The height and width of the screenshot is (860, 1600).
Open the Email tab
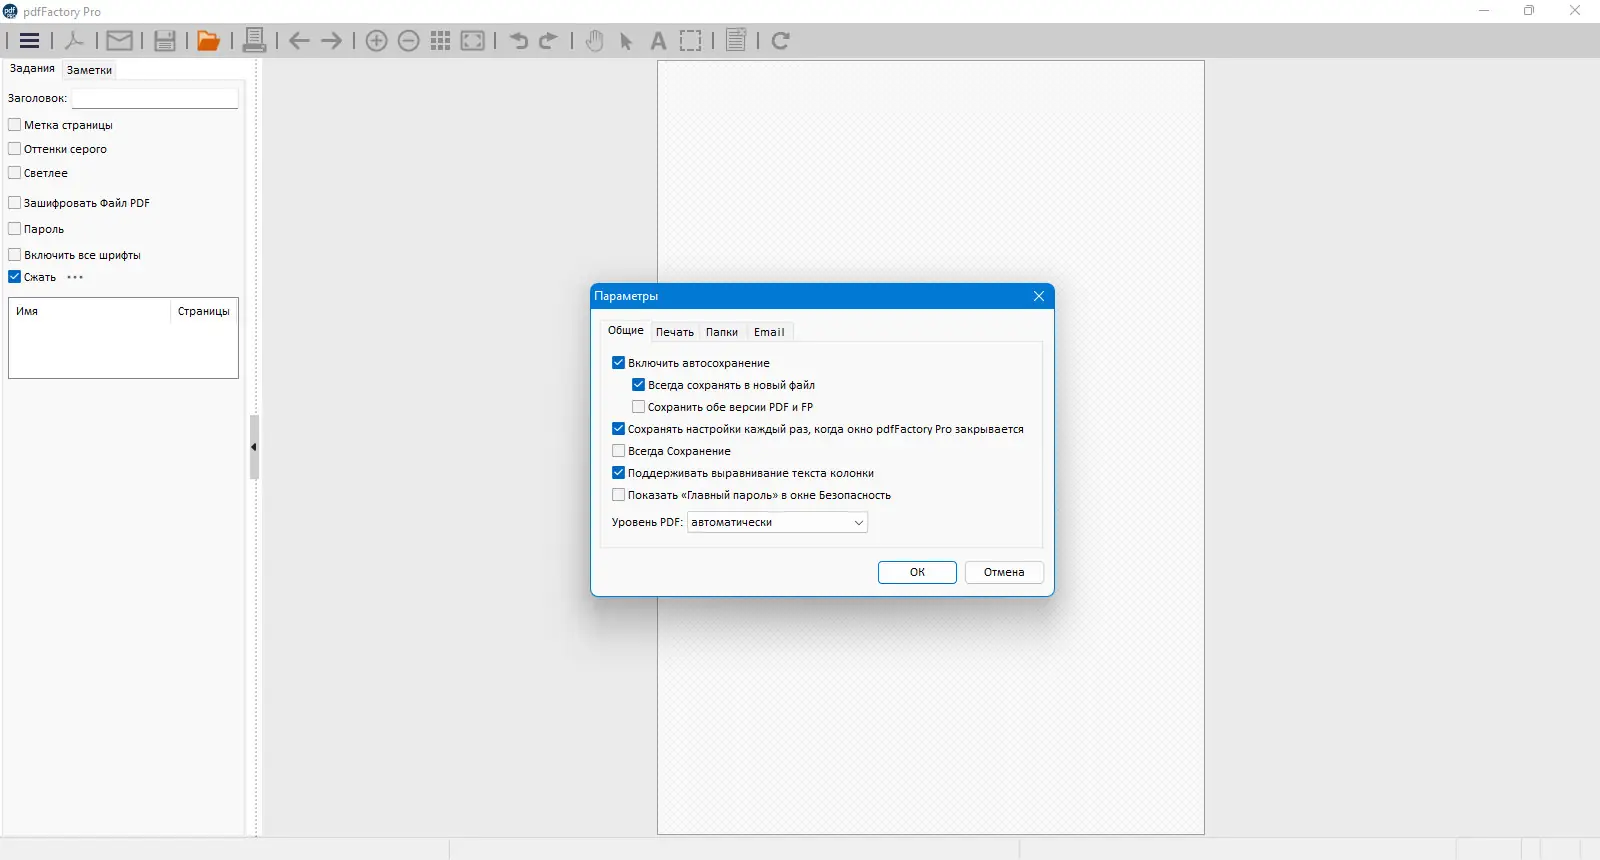pyautogui.click(x=769, y=332)
